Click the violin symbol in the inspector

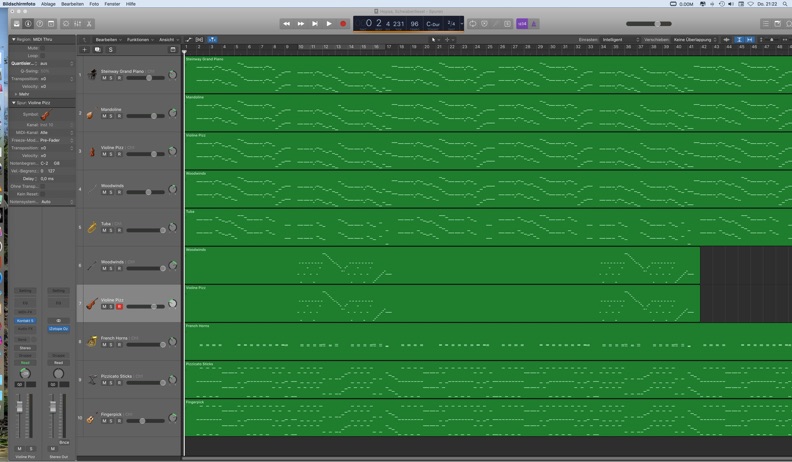point(45,115)
